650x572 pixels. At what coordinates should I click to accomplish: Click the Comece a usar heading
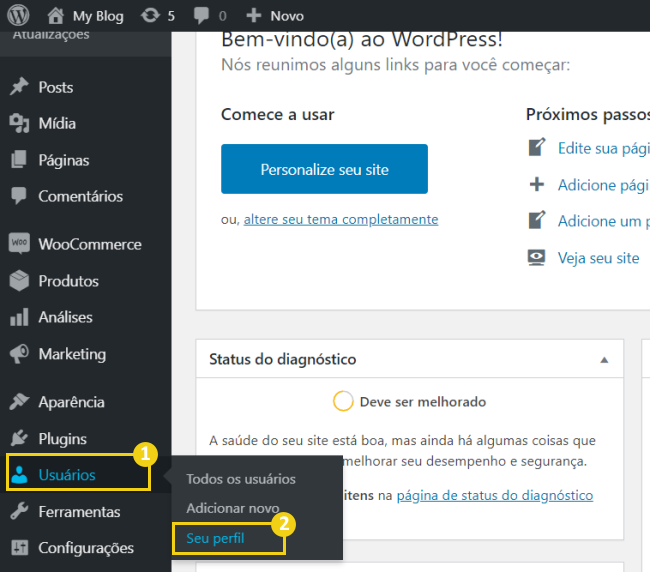click(x=277, y=114)
